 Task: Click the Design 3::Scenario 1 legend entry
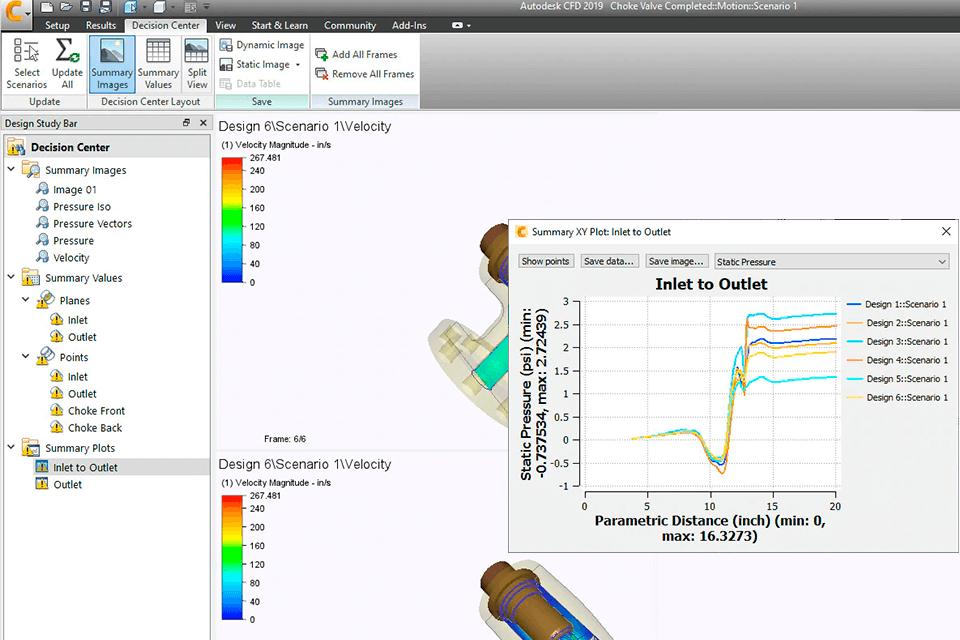click(x=897, y=342)
